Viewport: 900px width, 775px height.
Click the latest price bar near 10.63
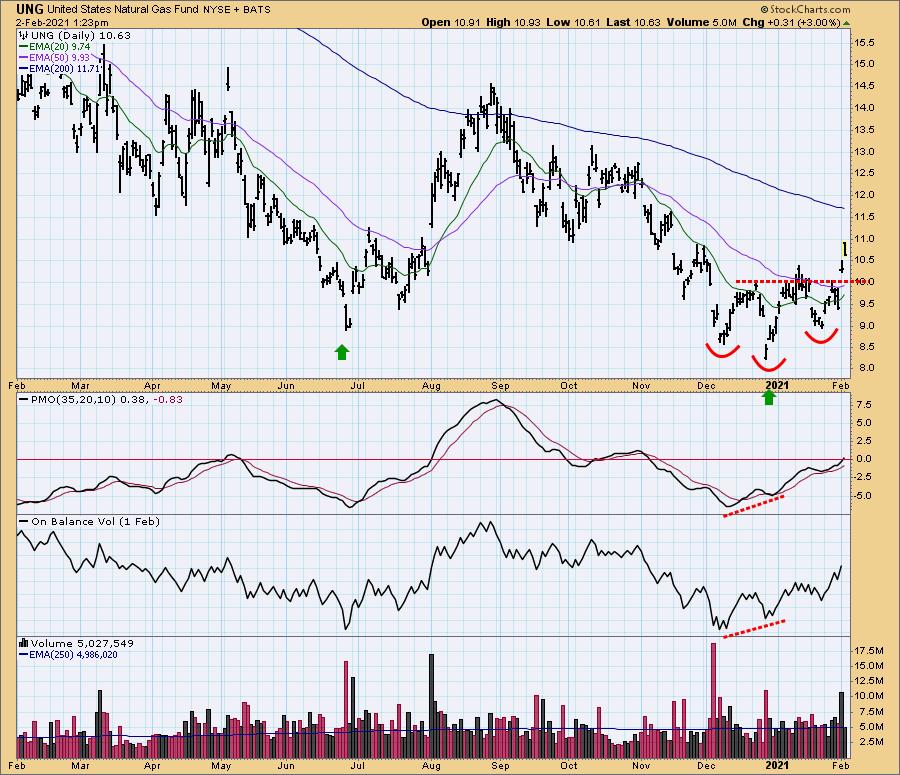(844, 249)
